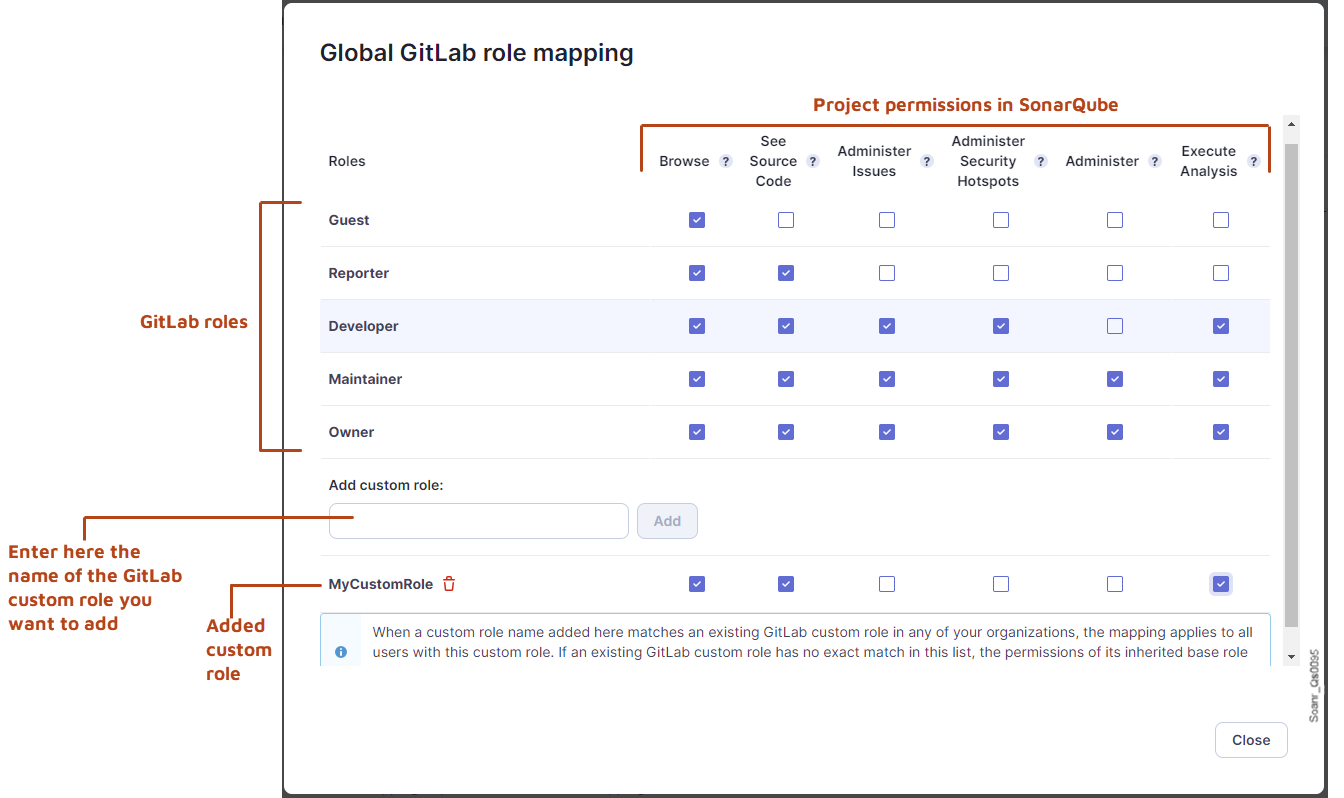Click the Add button
1344x798 pixels.
(667, 520)
